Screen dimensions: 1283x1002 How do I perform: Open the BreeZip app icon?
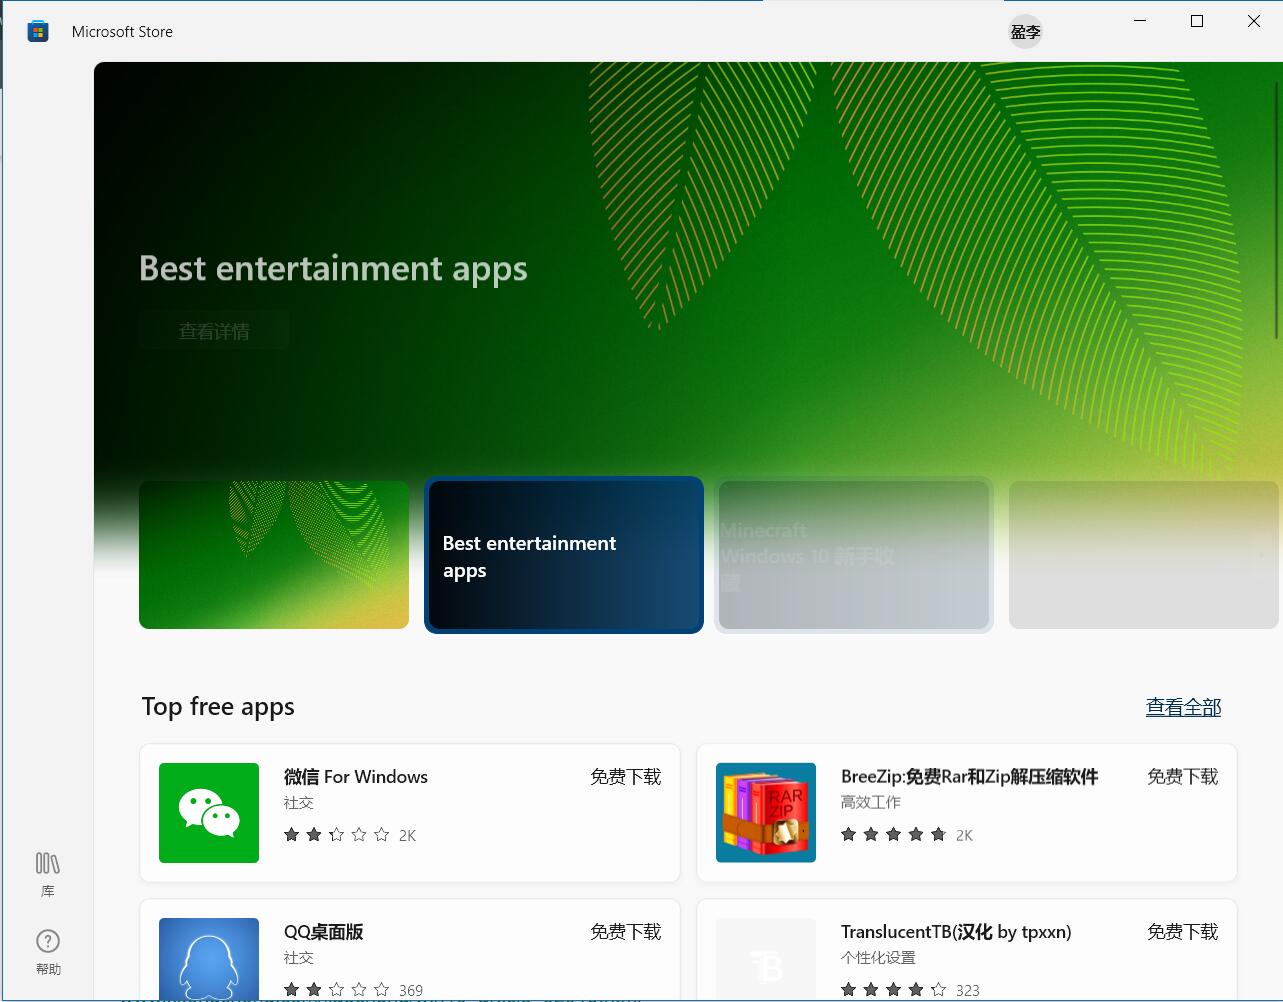coord(766,813)
